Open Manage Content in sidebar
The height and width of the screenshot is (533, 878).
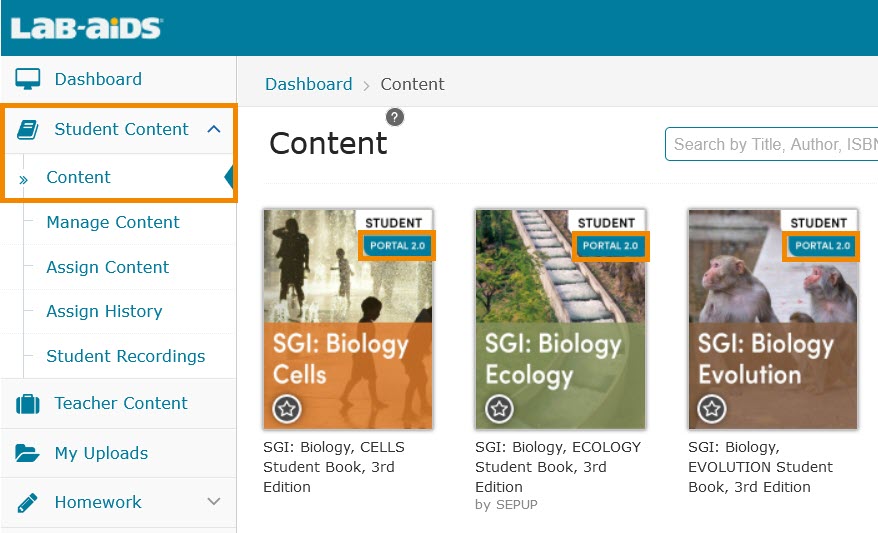pyautogui.click(x=113, y=222)
